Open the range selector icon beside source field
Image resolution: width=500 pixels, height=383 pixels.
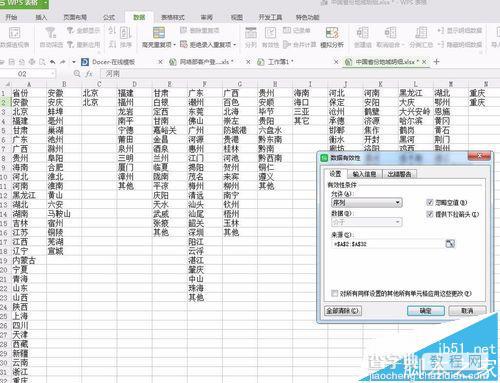[450, 244]
